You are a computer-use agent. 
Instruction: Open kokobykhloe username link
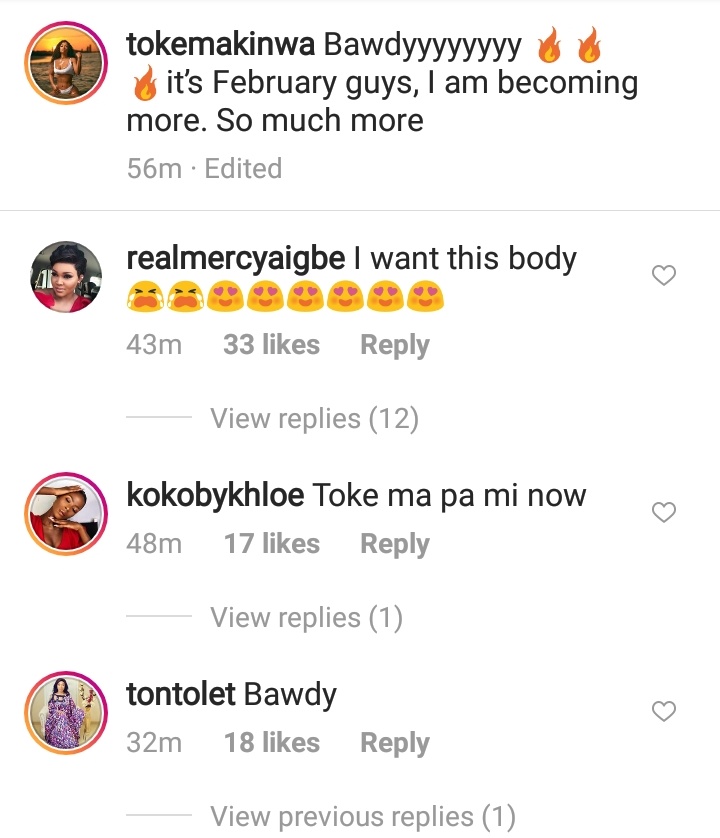pos(216,495)
